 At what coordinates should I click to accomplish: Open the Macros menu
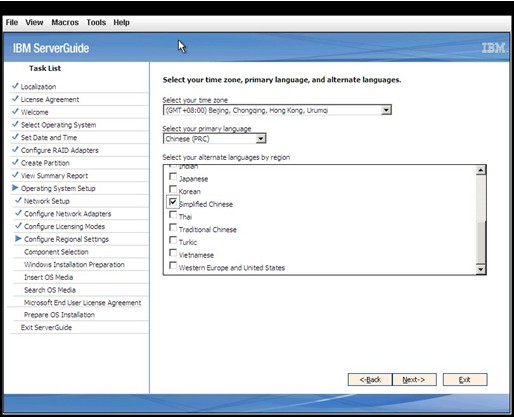(65, 22)
